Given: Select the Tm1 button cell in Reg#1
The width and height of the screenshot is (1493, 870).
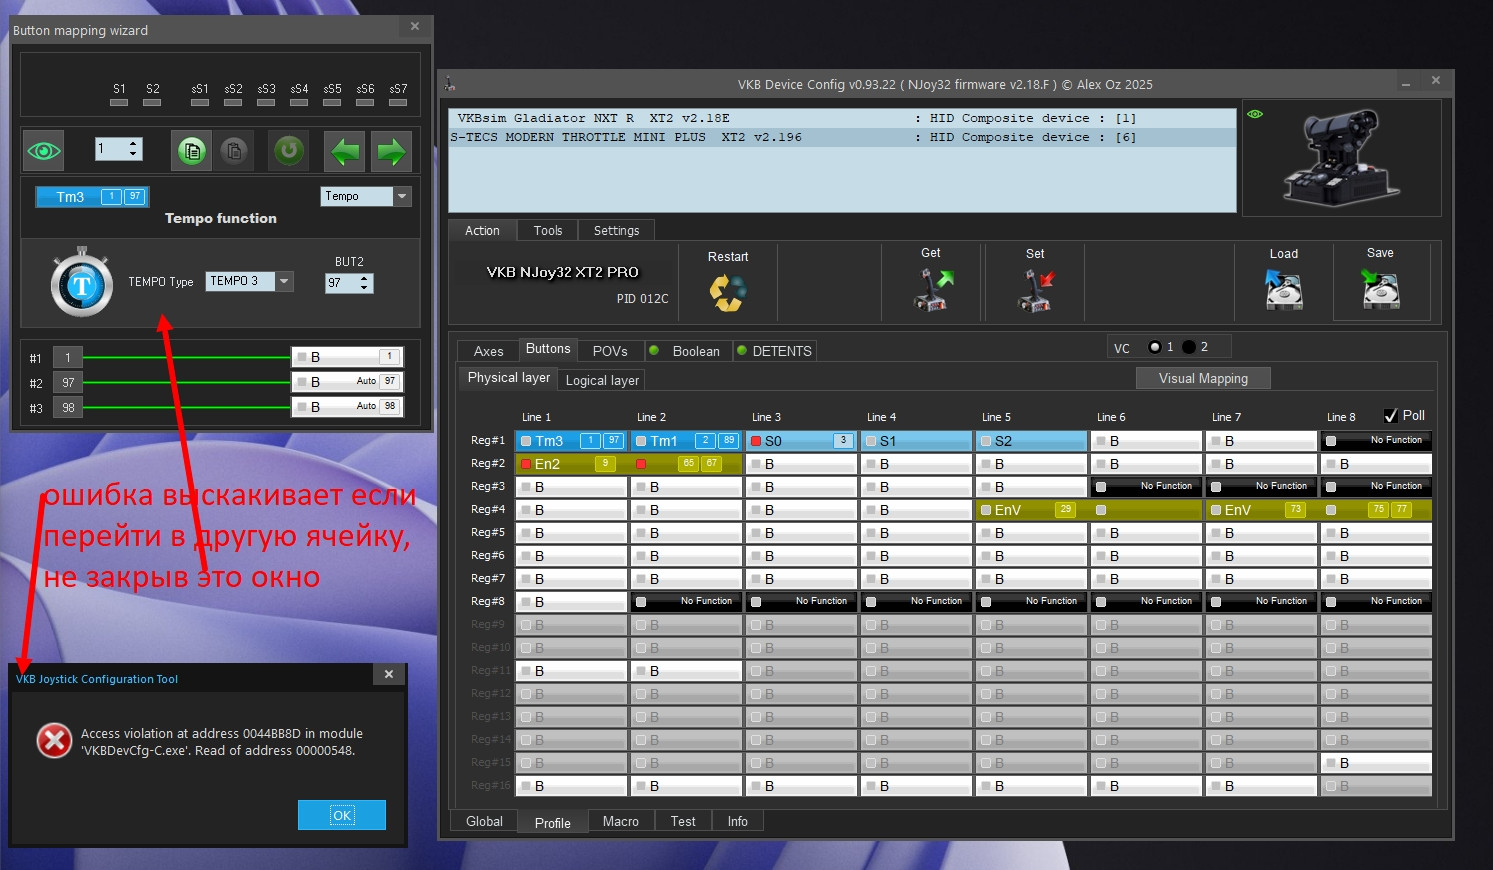Looking at the screenshot, I should (686, 441).
